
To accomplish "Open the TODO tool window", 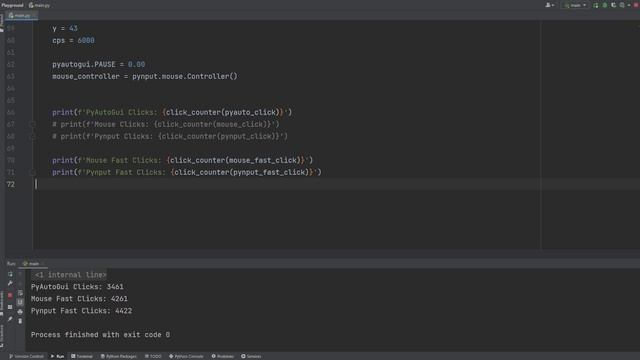I will pos(153,356).
